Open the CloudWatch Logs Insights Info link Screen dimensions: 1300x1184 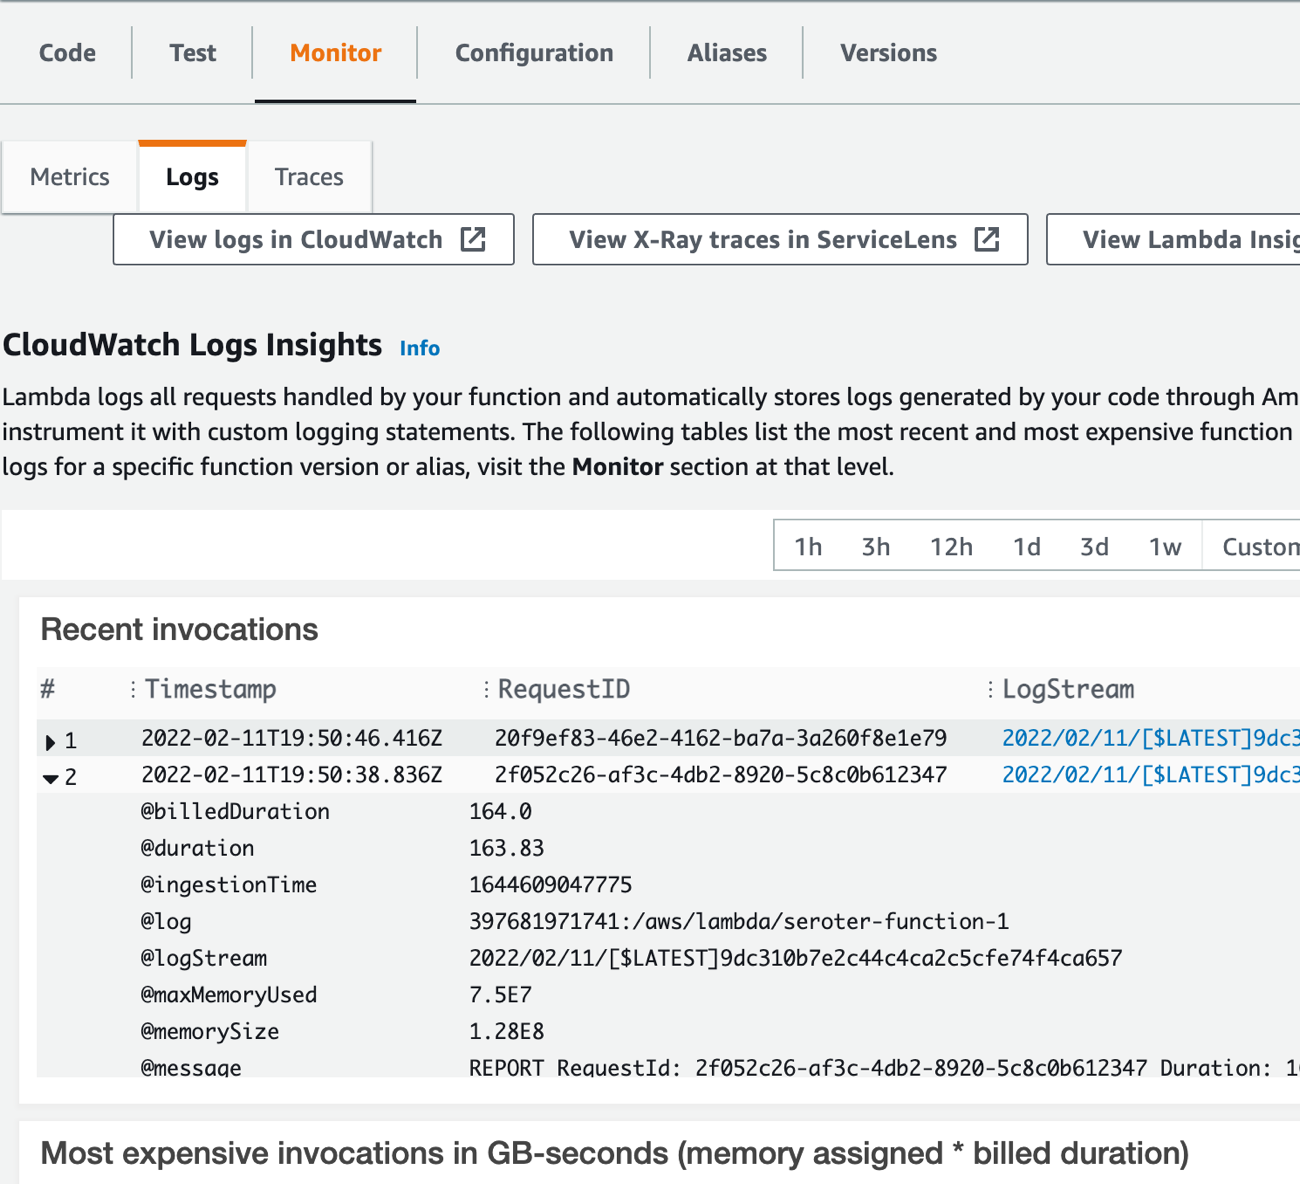tap(419, 348)
